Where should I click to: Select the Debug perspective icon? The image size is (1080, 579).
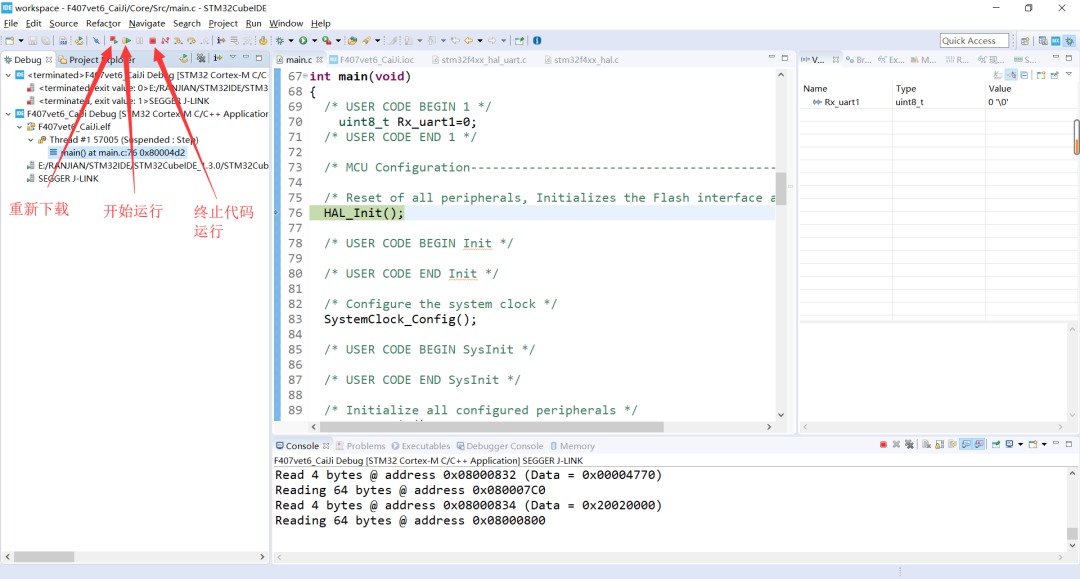click(1070, 41)
